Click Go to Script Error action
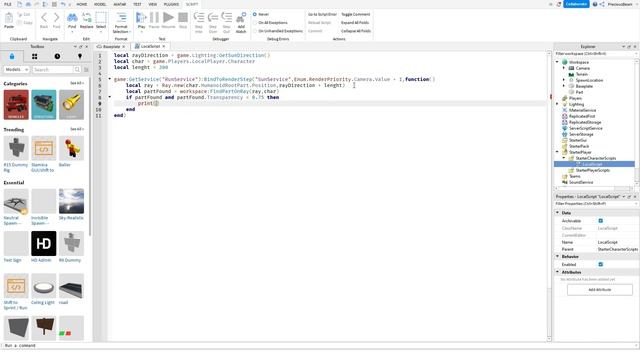Screen dimensions: 640x360 (x=322, y=14)
